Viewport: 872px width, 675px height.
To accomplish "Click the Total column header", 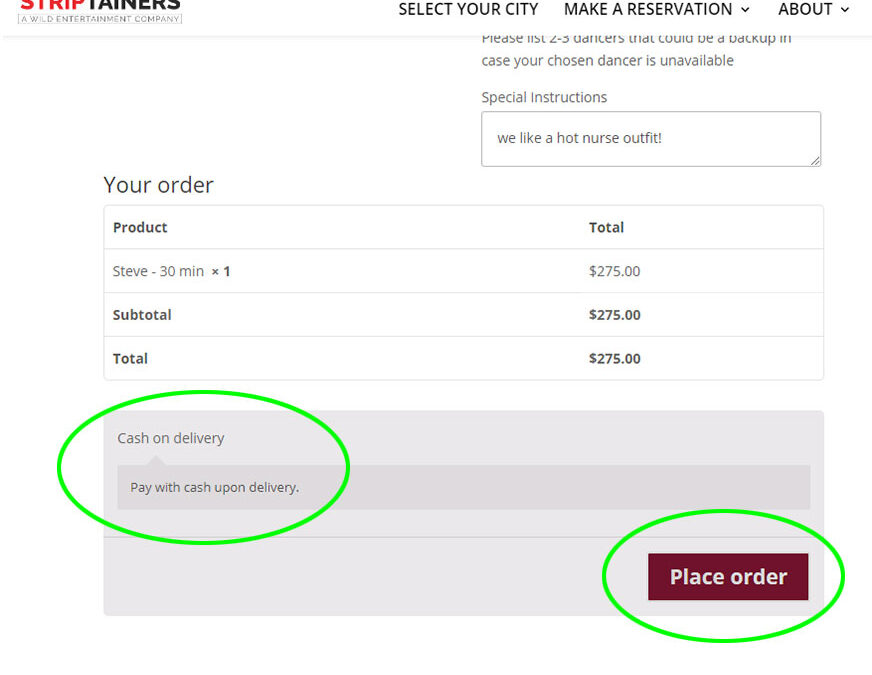I will coord(606,227).
